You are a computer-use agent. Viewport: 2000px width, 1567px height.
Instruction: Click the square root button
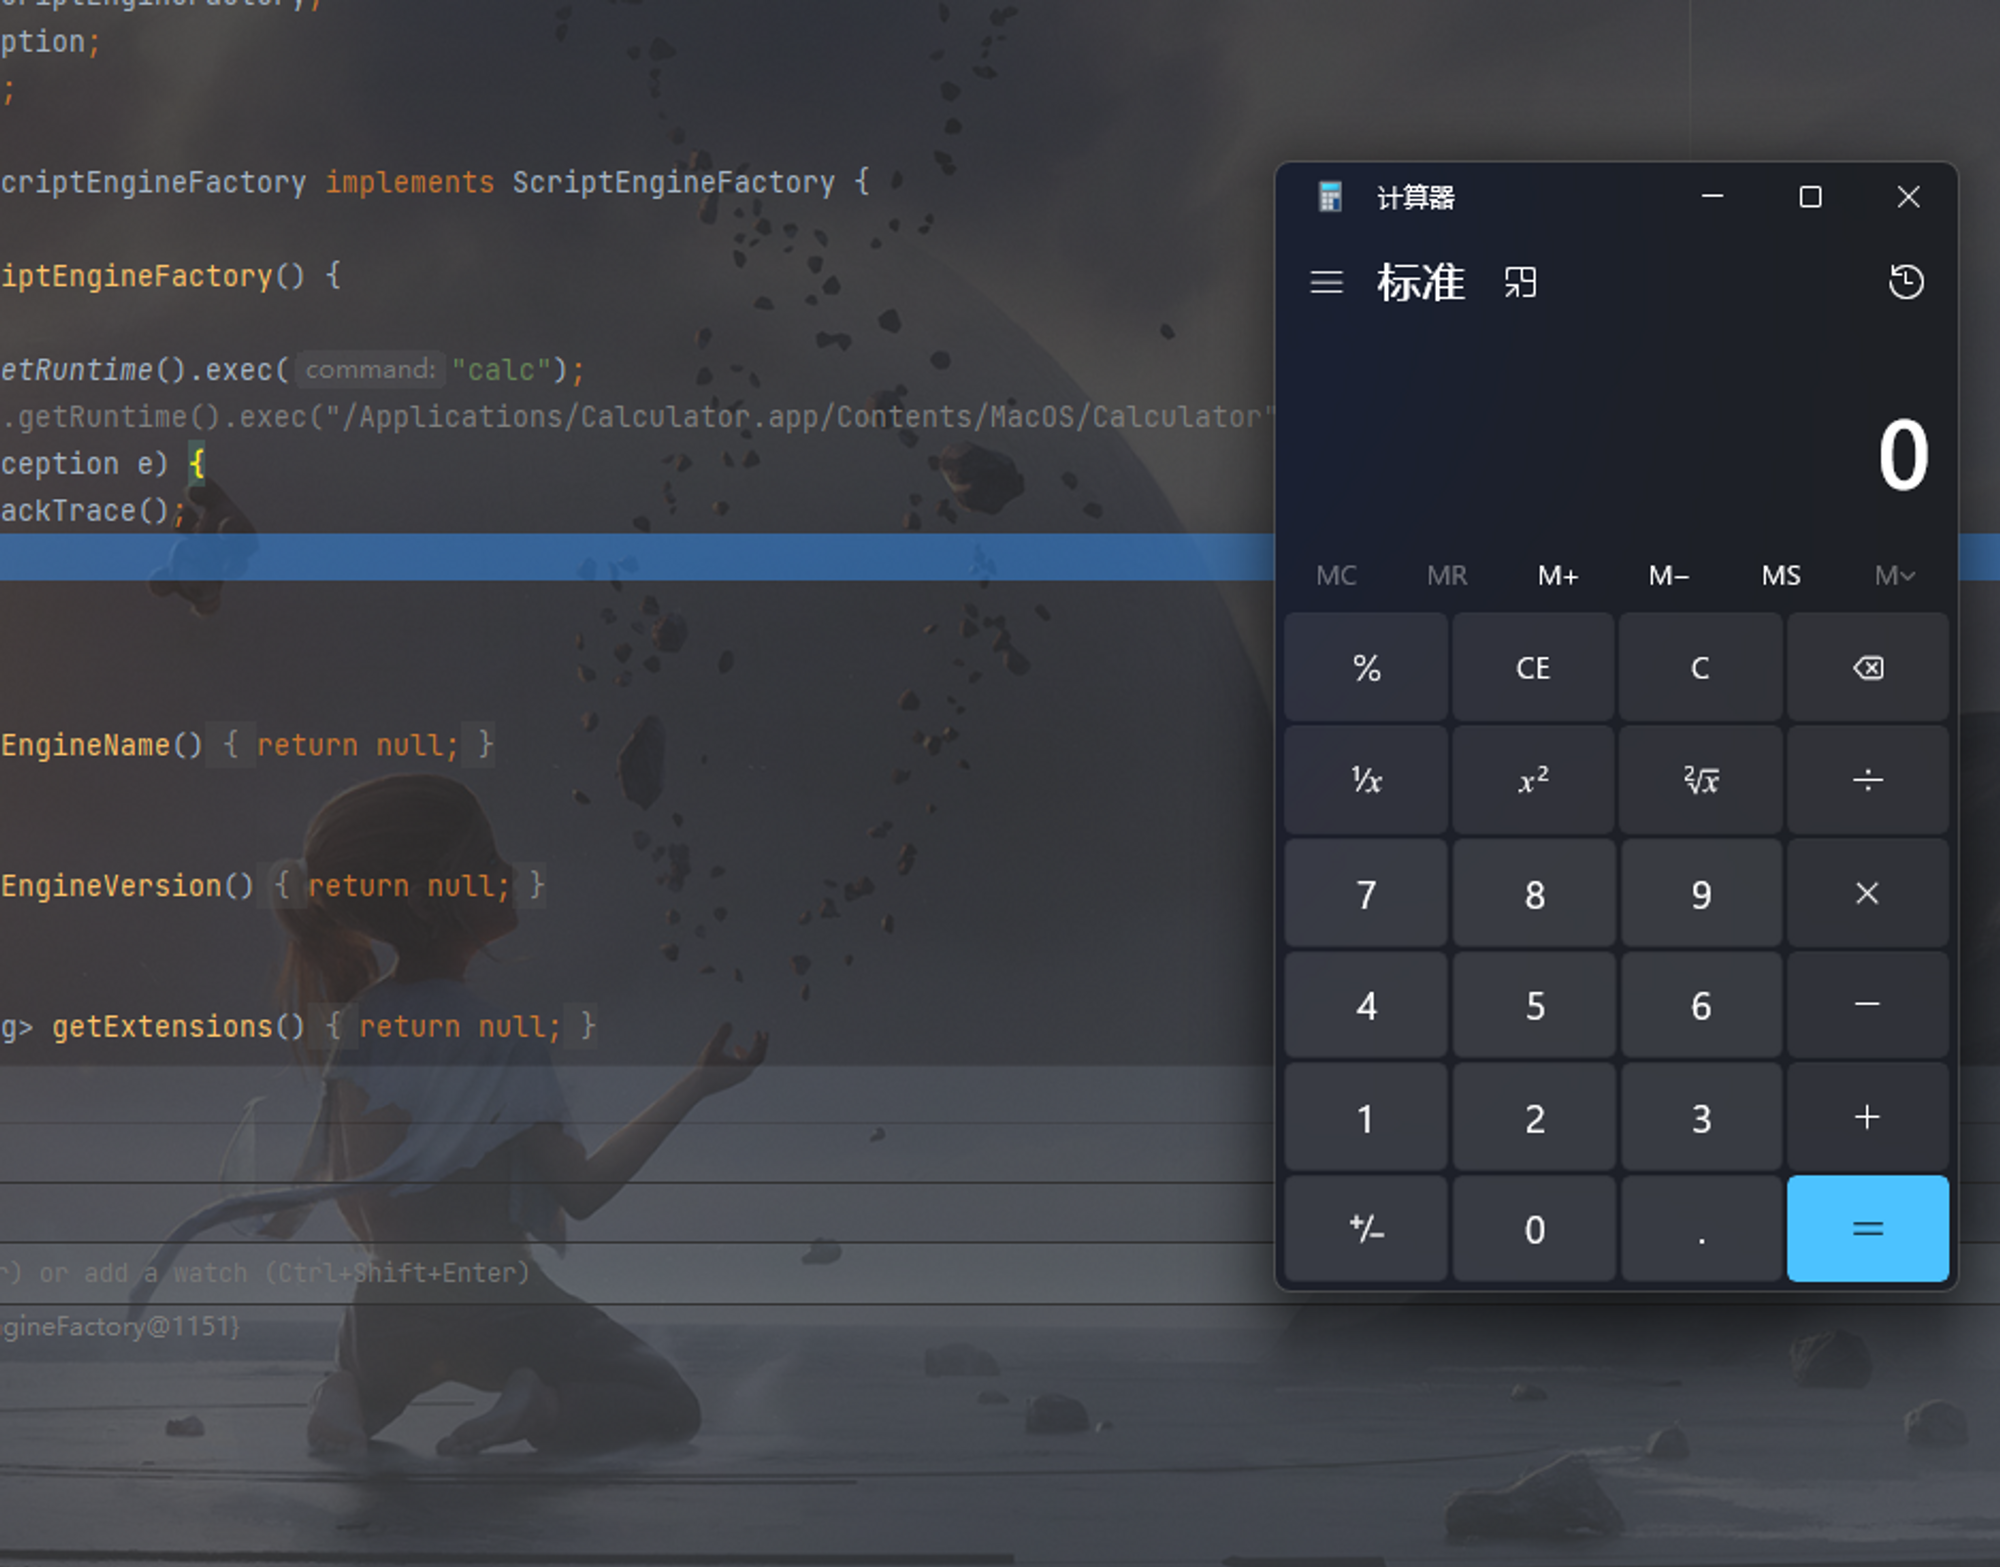(x=1700, y=780)
